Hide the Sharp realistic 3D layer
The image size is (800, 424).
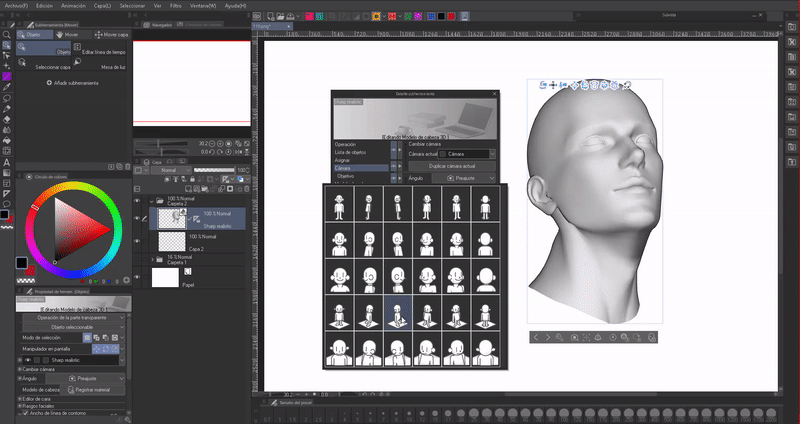click(138, 219)
